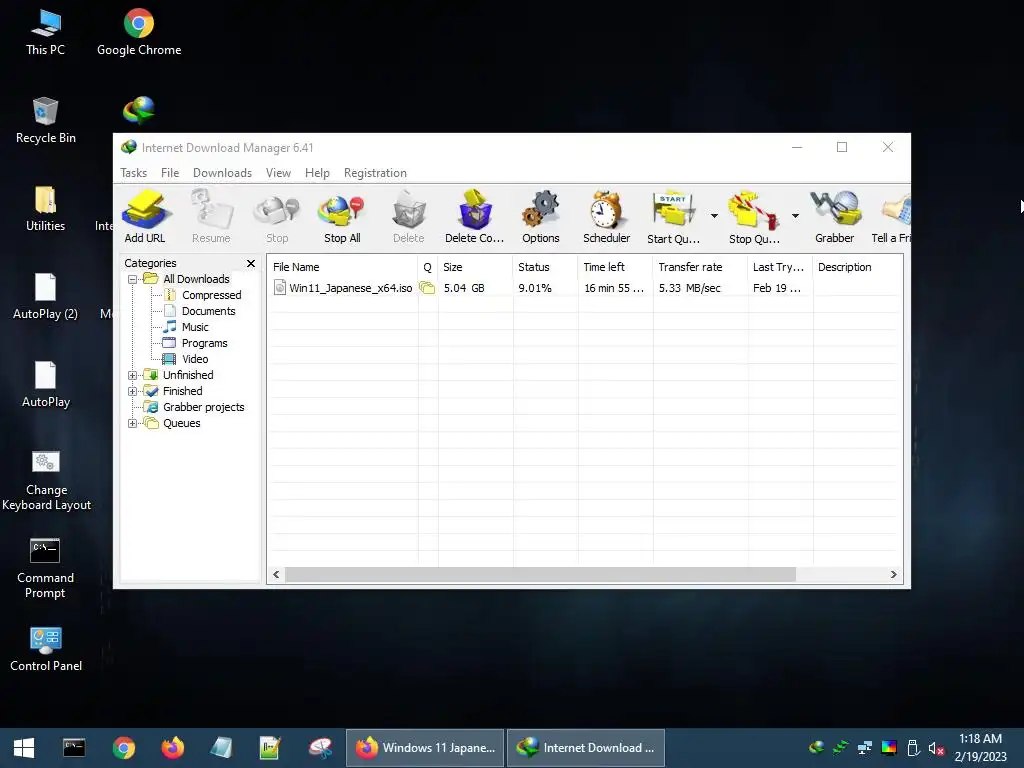Select Control Panel desktop icon
The image size is (1024, 768).
tap(46, 648)
